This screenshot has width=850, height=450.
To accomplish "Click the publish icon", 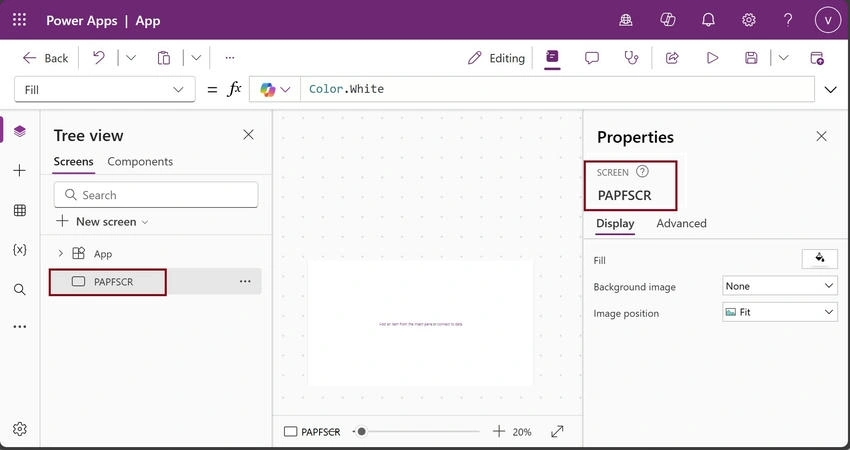I will (x=817, y=58).
